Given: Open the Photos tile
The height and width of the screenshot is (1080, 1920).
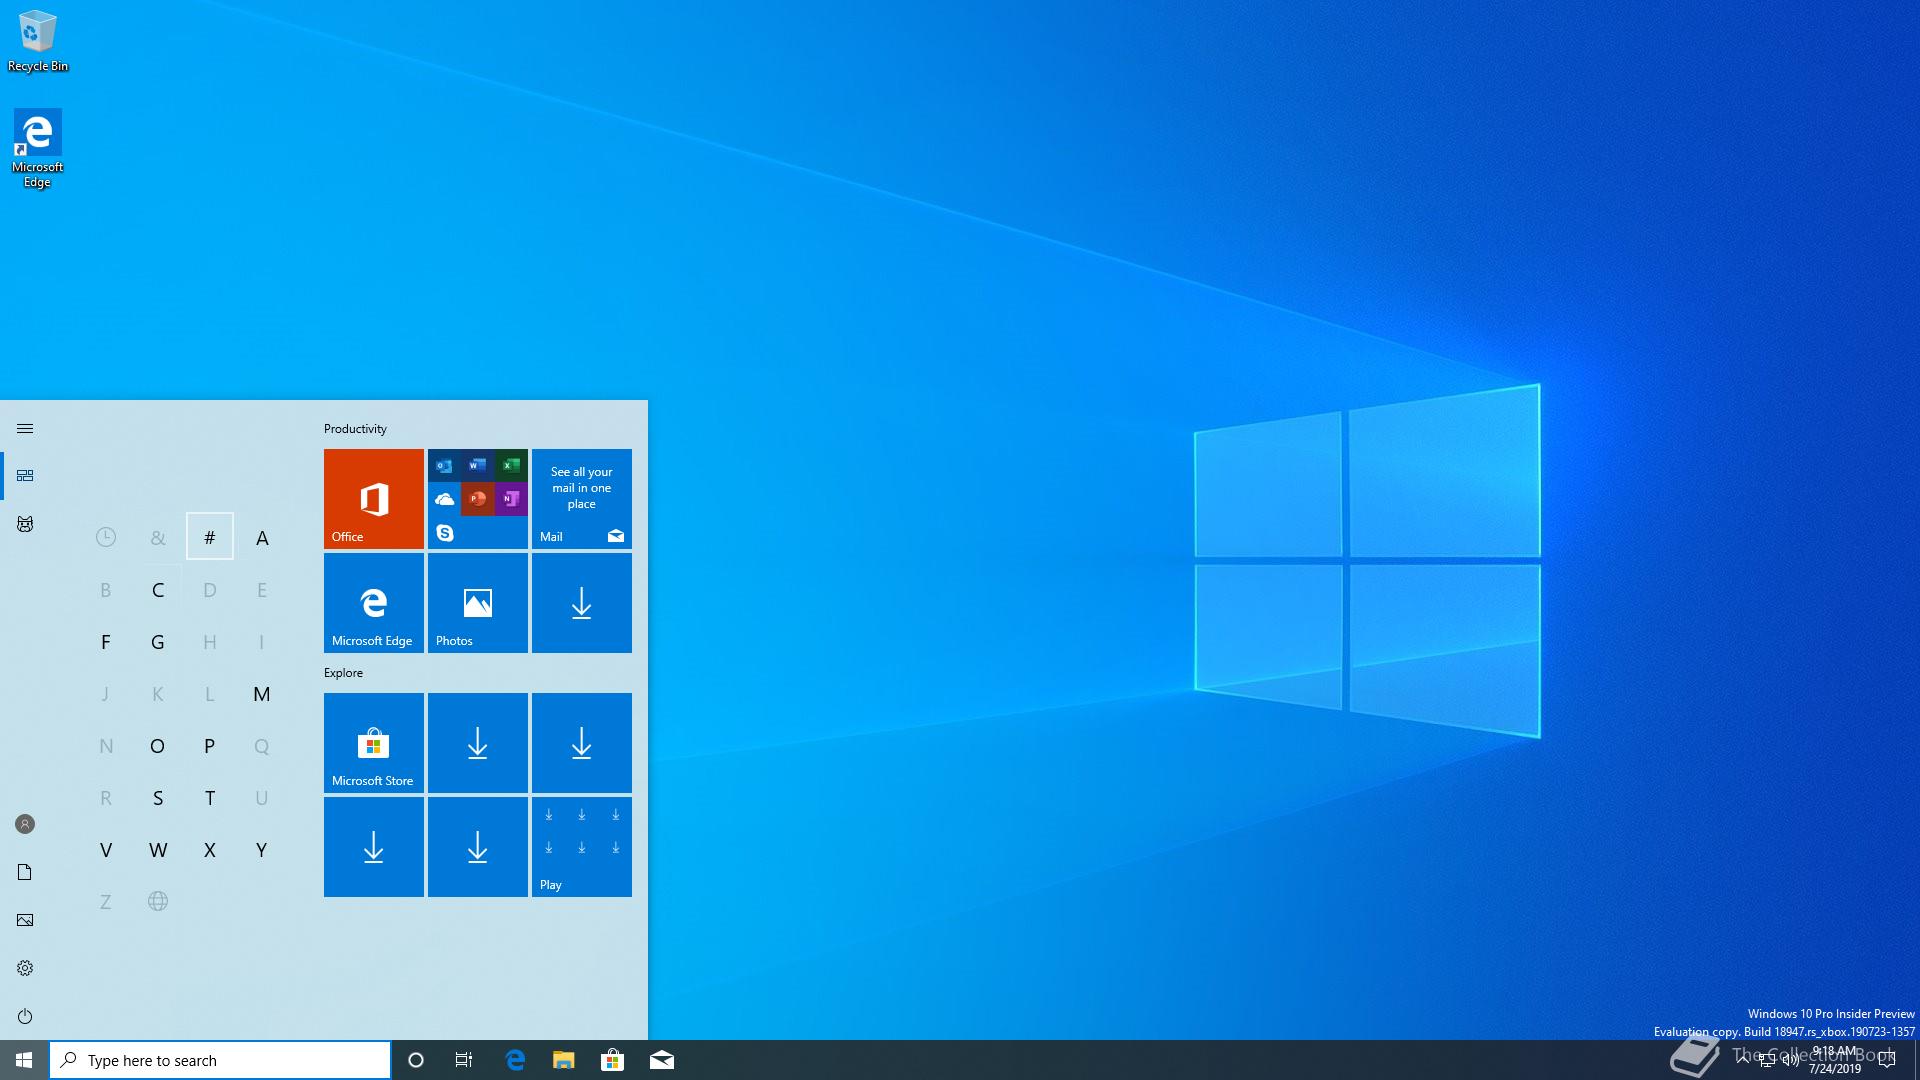Looking at the screenshot, I should pyautogui.click(x=477, y=602).
